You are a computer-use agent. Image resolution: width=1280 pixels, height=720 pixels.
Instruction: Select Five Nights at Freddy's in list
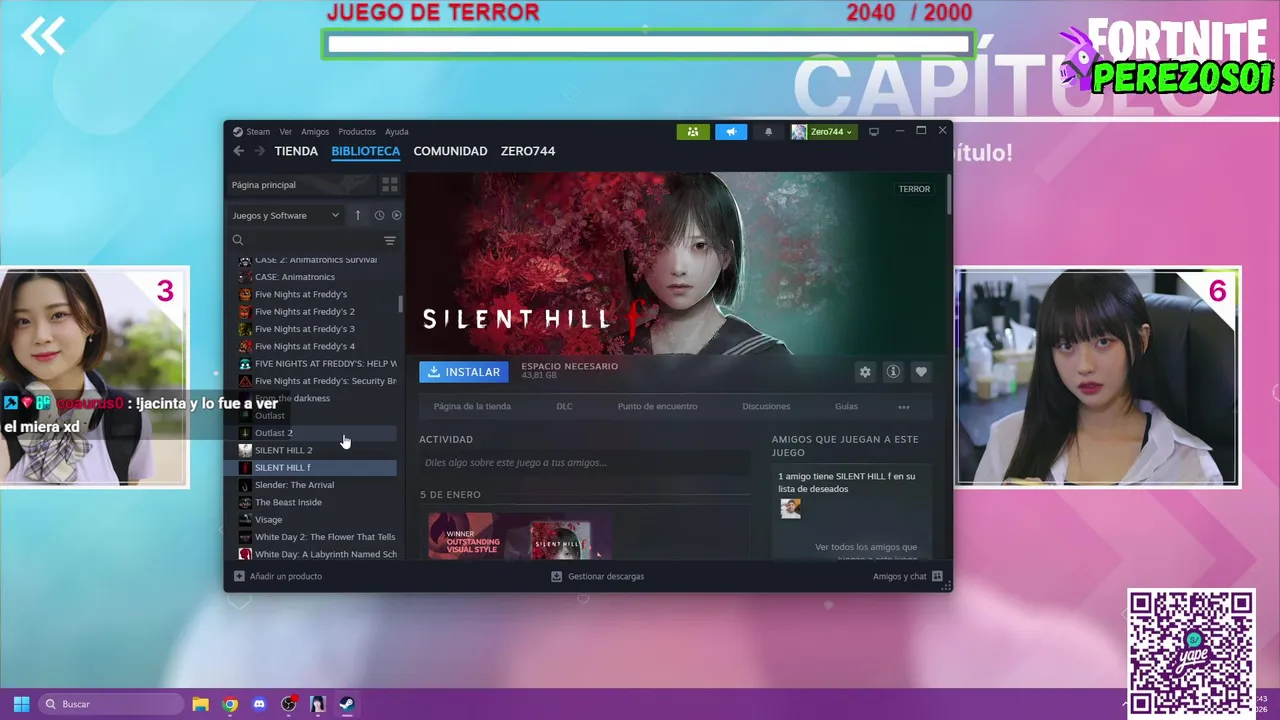point(300,295)
